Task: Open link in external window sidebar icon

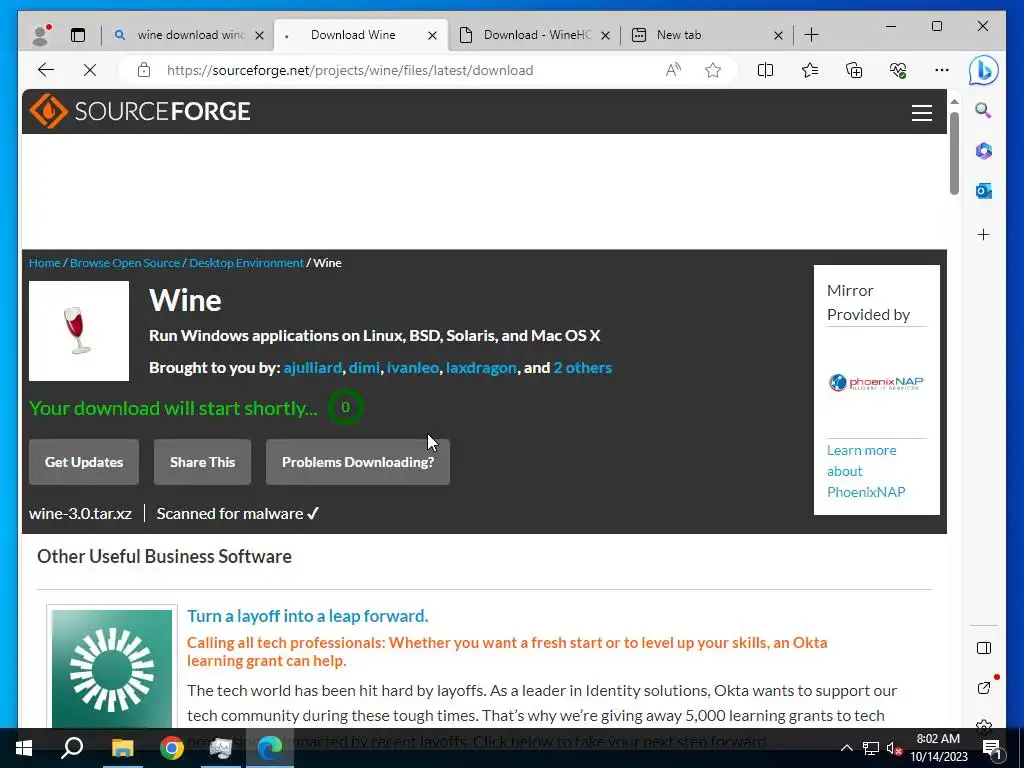Action: (x=984, y=688)
